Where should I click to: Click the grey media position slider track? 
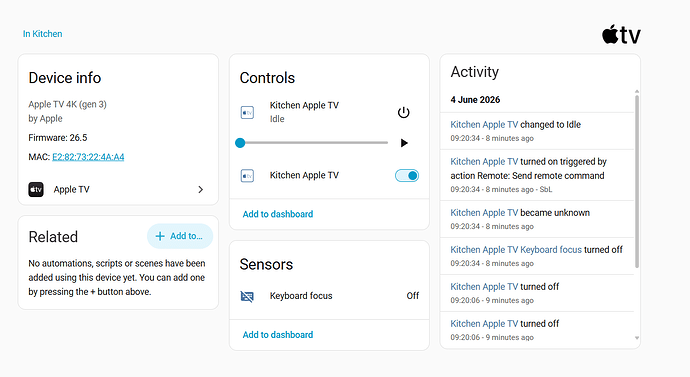[x=314, y=143]
